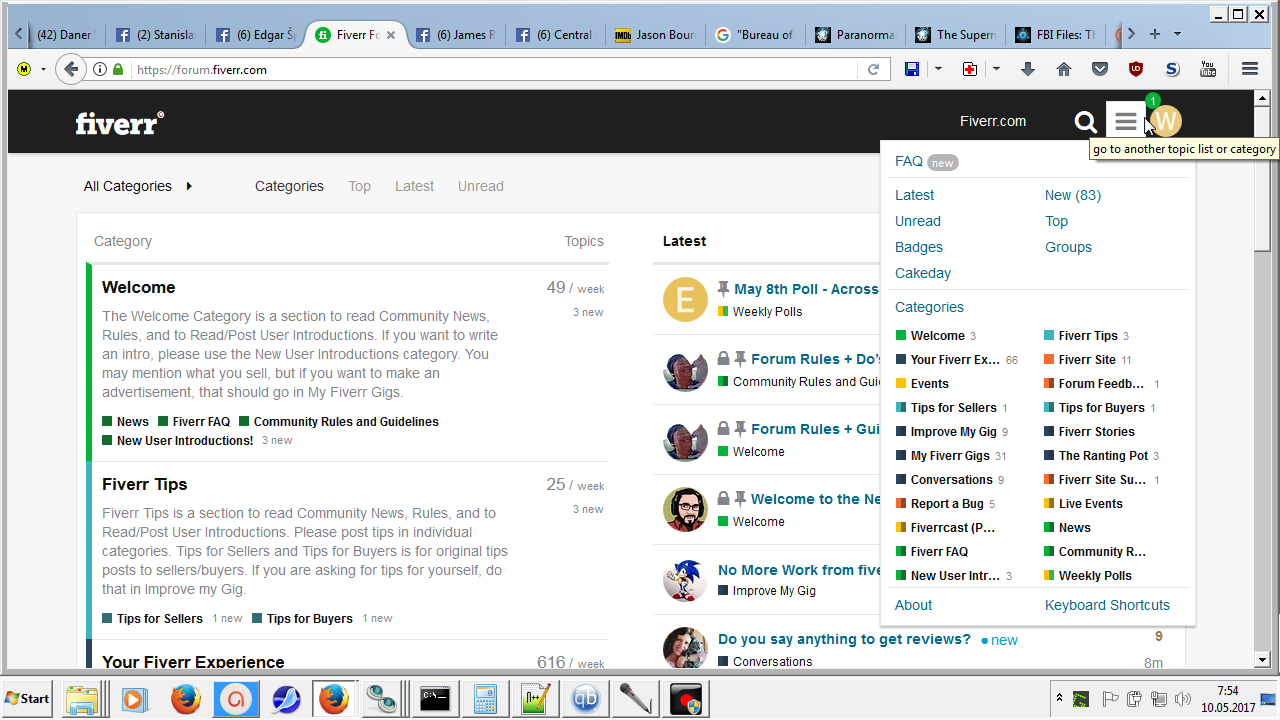This screenshot has height=720, width=1280.
Task: Open the Pocket toolbar icon
Action: point(1100,69)
